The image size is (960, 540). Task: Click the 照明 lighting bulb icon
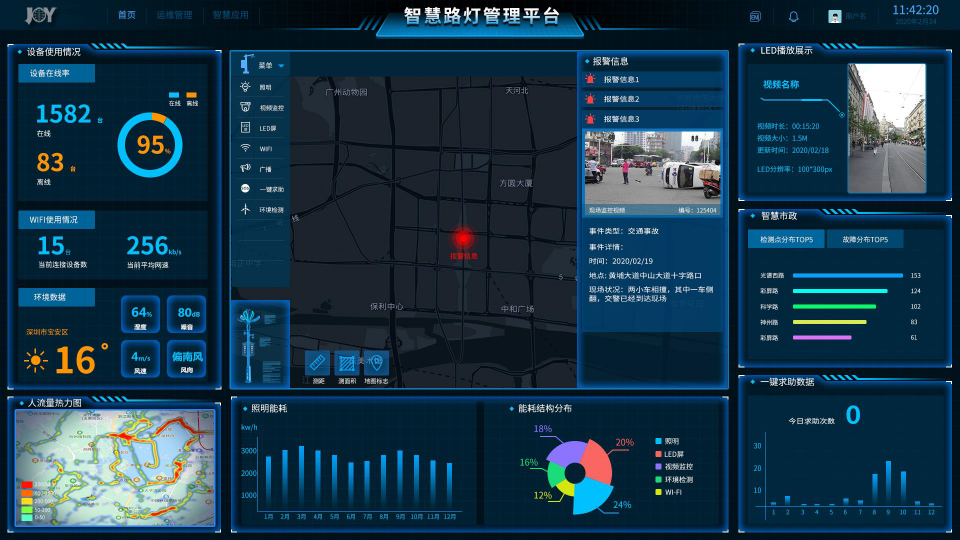245,87
